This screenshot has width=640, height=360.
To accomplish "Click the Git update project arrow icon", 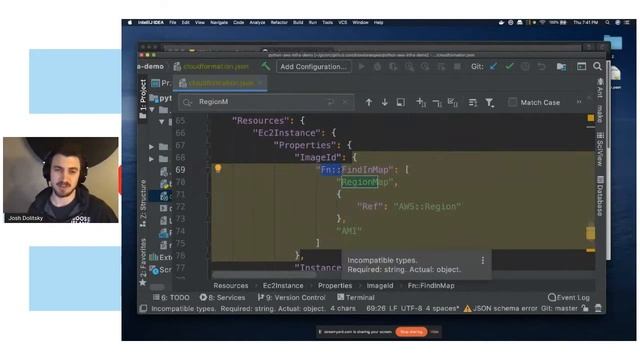I will click(493, 66).
